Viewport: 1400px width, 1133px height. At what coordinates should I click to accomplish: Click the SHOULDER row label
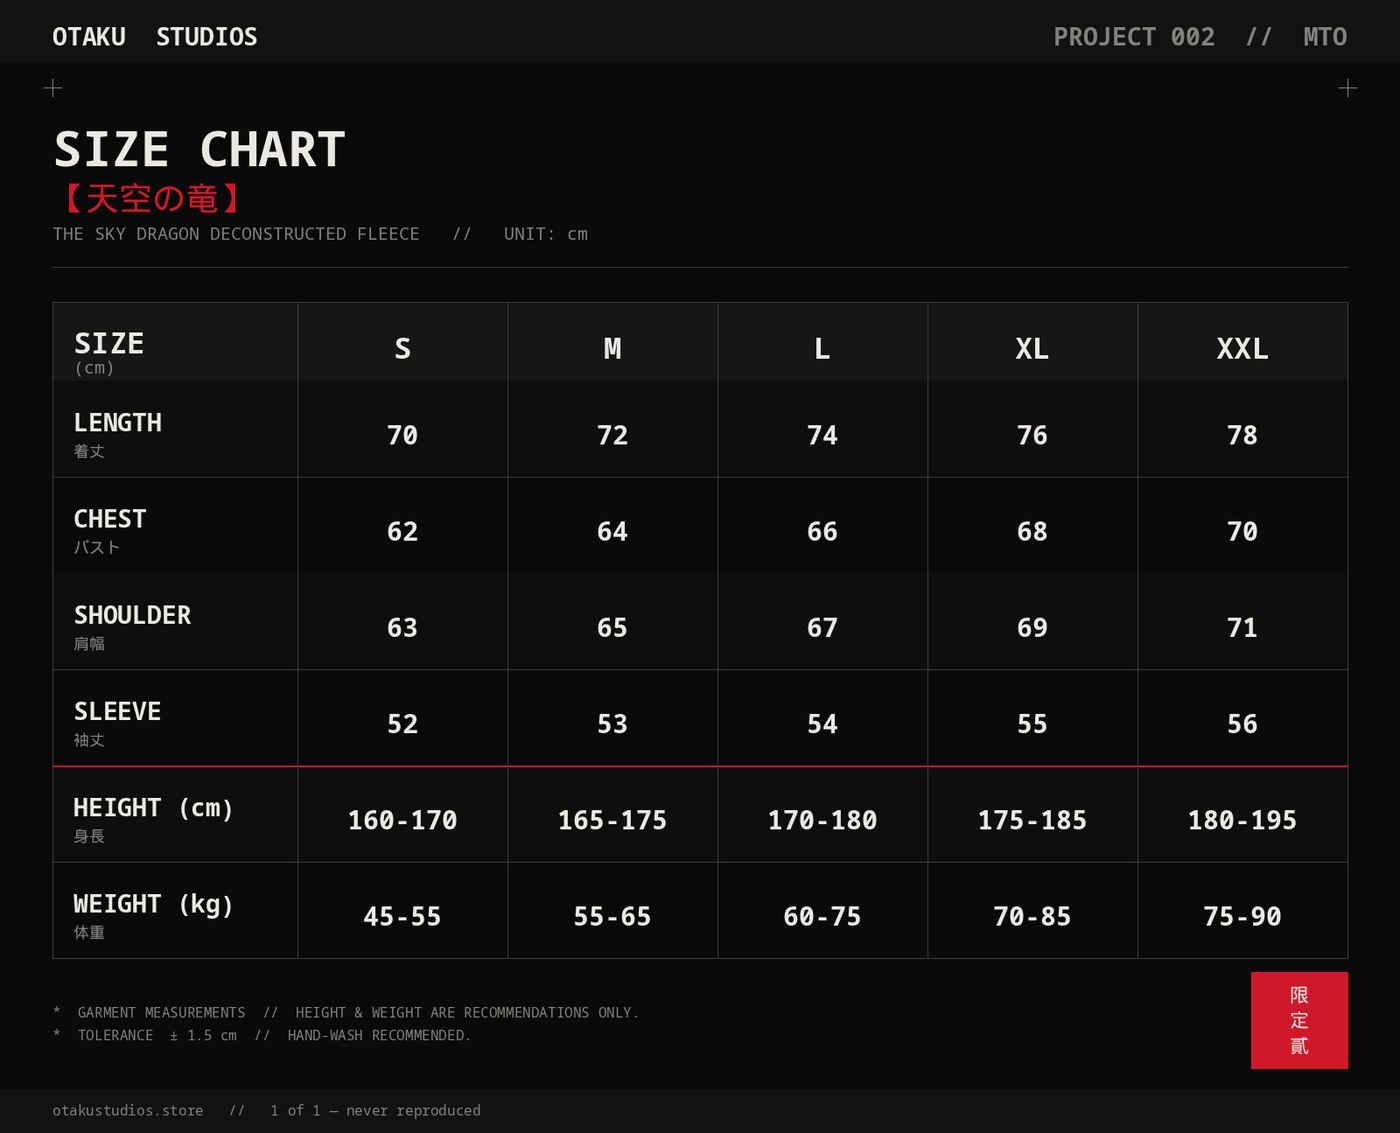point(132,615)
